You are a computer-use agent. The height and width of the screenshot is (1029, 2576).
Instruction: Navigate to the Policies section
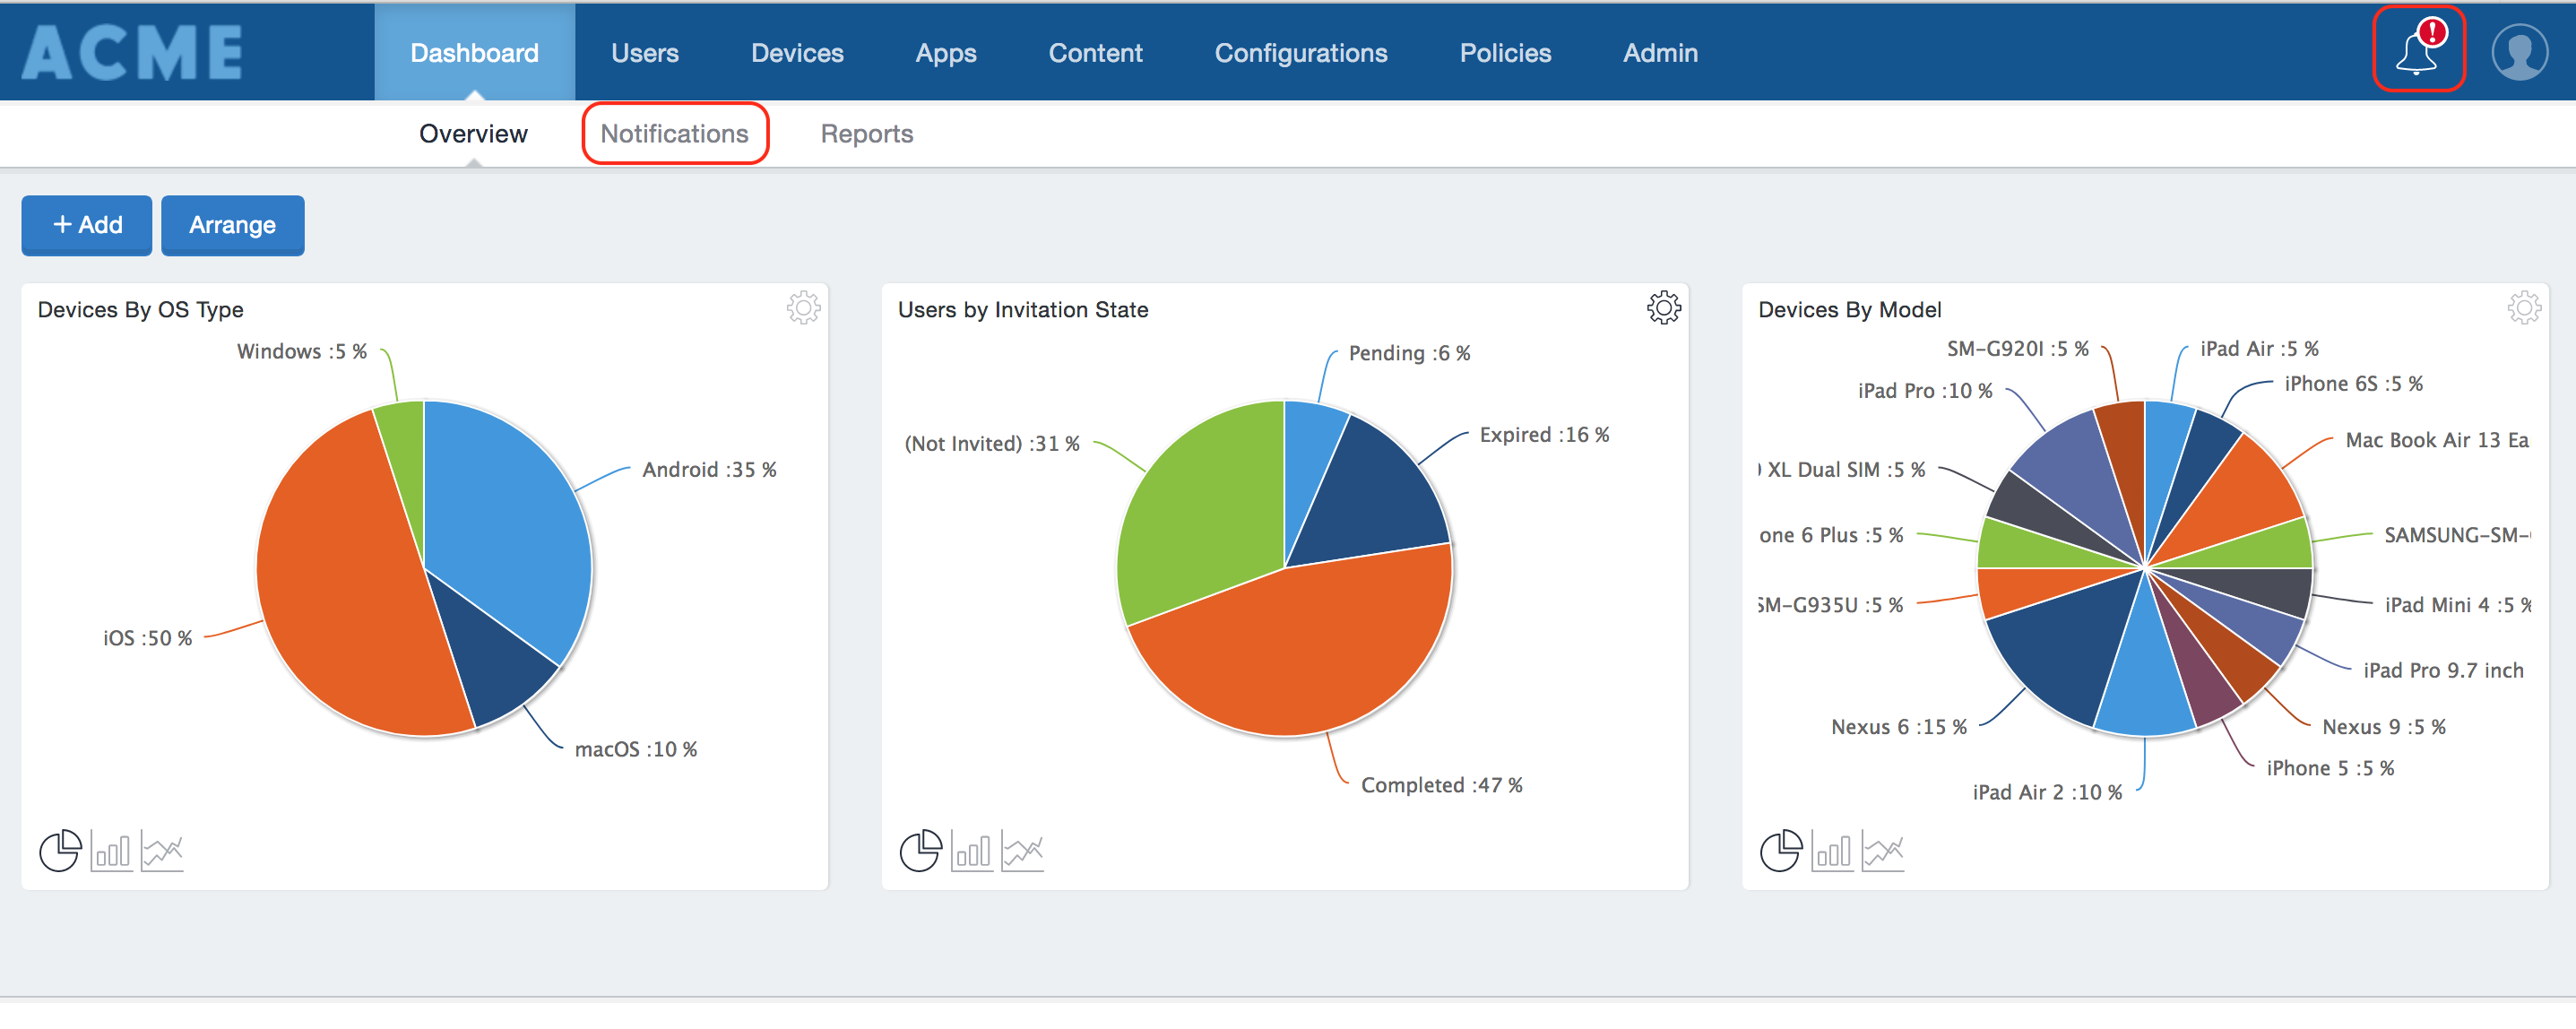pyautogui.click(x=1505, y=52)
